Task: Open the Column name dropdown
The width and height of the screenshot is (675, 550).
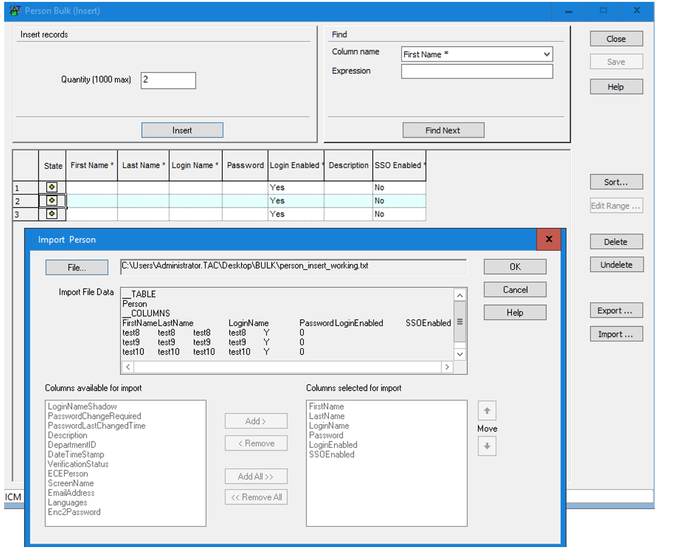Action: [x=546, y=54]
